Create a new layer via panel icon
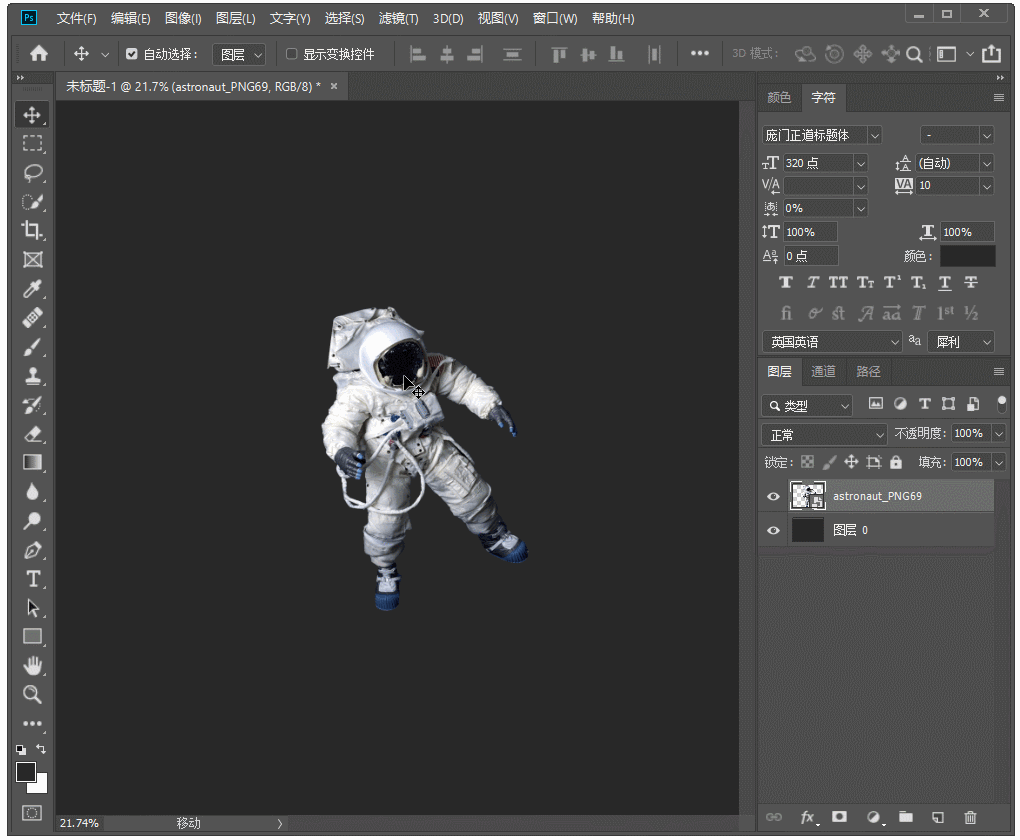The width and height of the screenshot is (1020, 840). coord(938,817)
